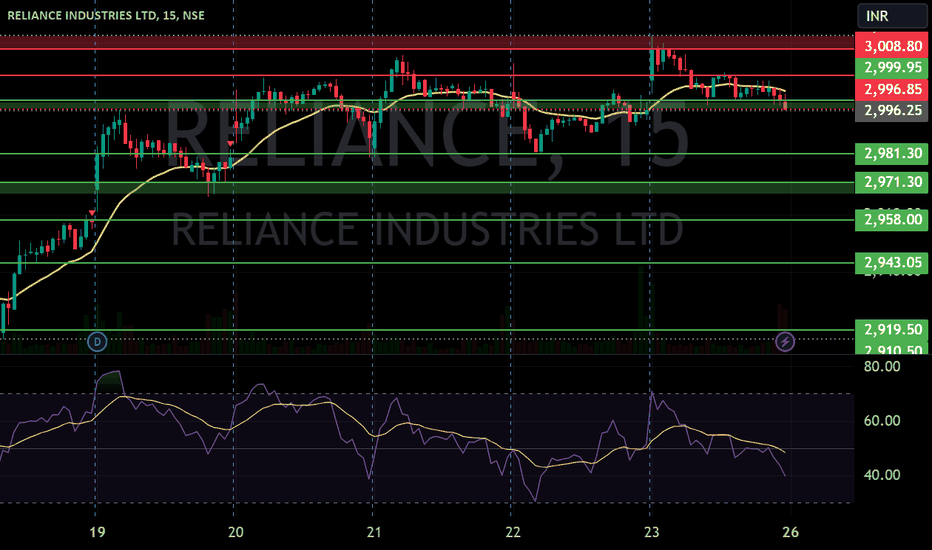Select the 2,981.30 price level label
Viewport: 932px width, 550px height.
point(892,153)
